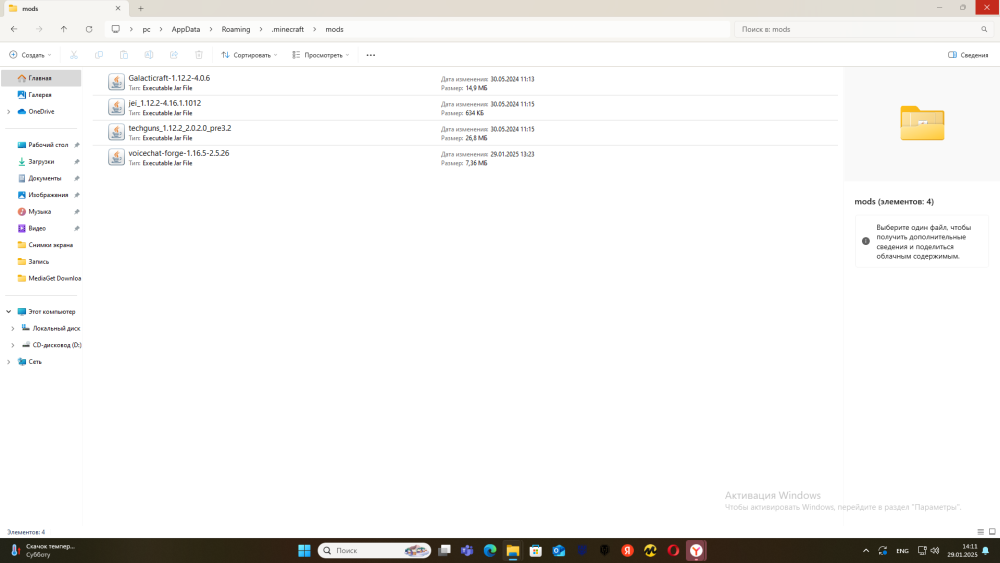Open Музыка in the sidebar
This screenshot has width=1000, height=563.
click(42, 211)
